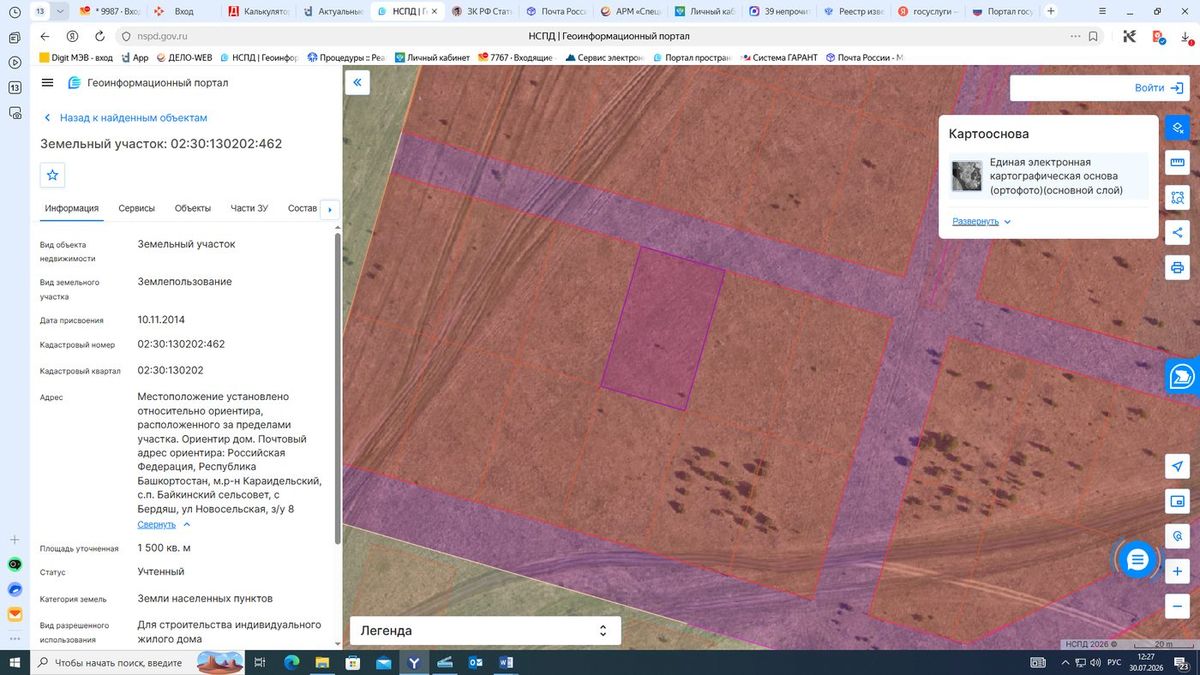Viewport: 1200px width, 675px height.
Task: Open the hamburger menu of the geoportal
Action: [47, 83]
